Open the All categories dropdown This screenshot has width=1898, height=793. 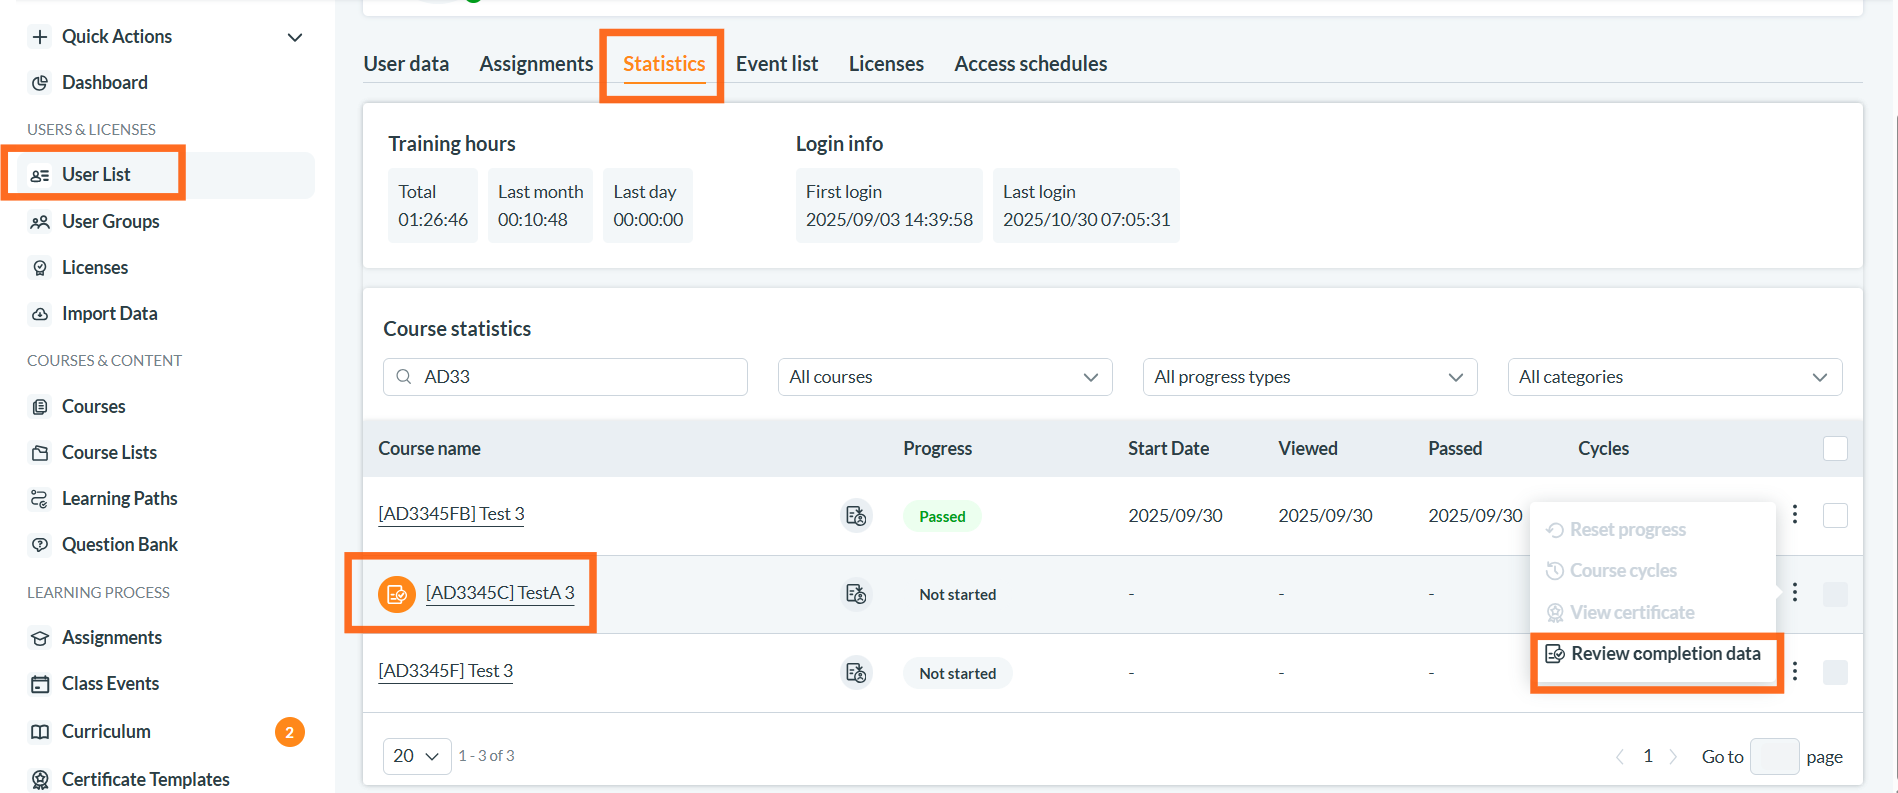(x=1675, y=377)
